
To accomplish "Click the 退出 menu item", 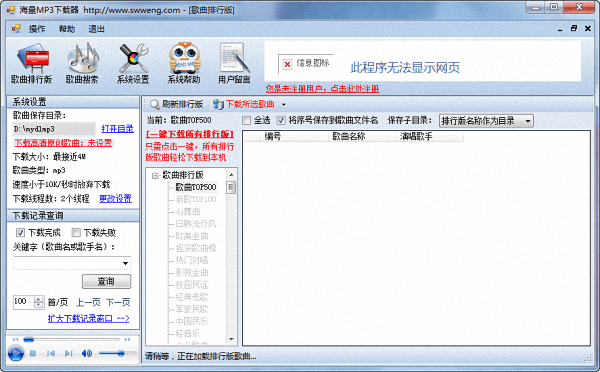I will (x=96, y=29).
